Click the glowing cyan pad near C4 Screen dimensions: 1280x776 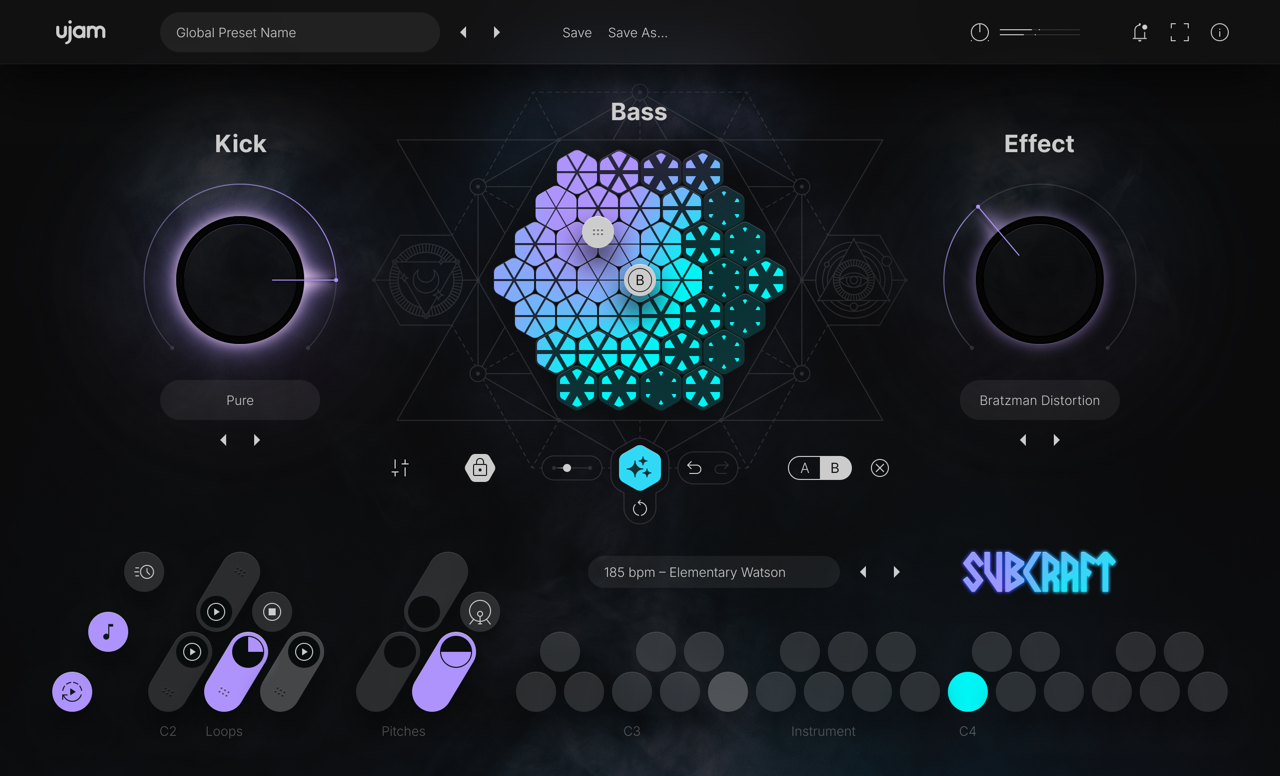tap(967, 691)
